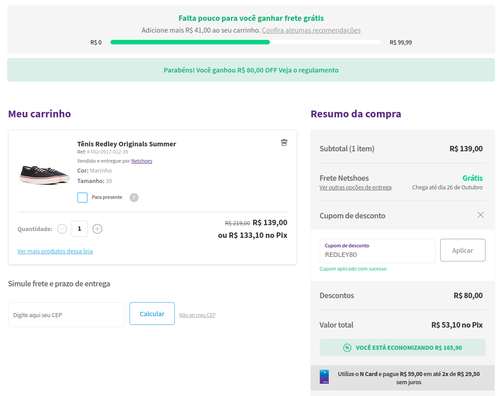Focus the Digite aqui seu CEP field

66,315
